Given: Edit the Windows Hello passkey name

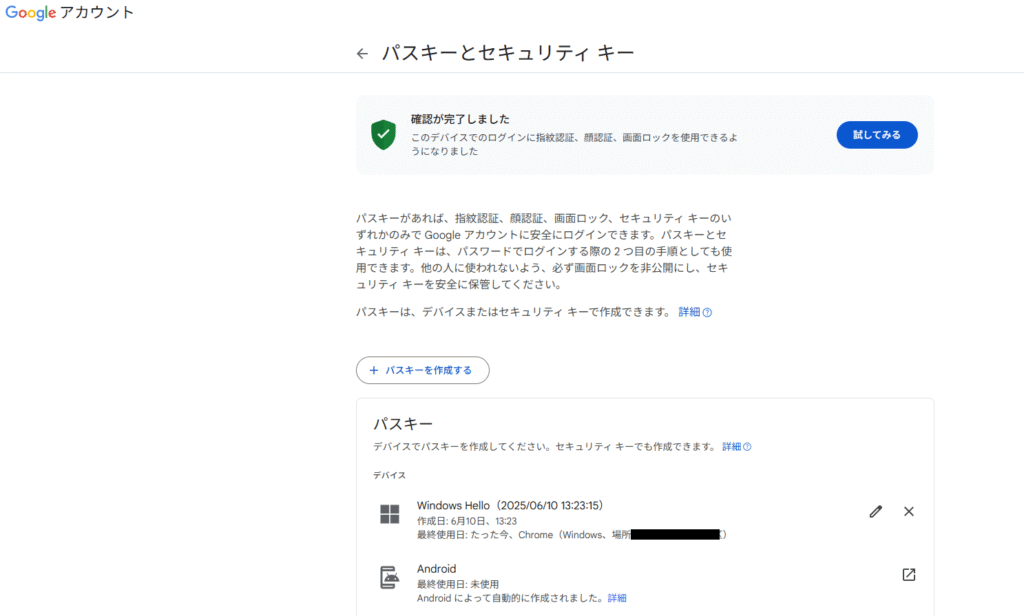Looking at the screenshot, I should click(876, 511).
